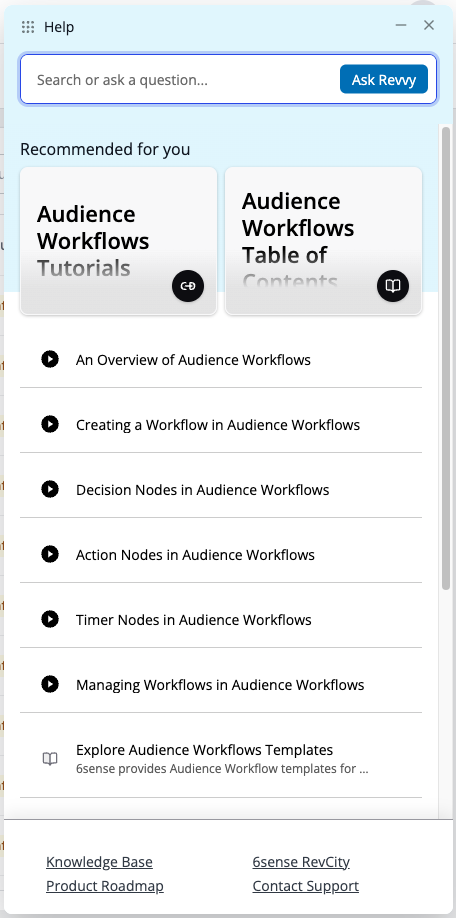Click the Contact Support link
The image size is (456, 918).
(x=306, y=886)
